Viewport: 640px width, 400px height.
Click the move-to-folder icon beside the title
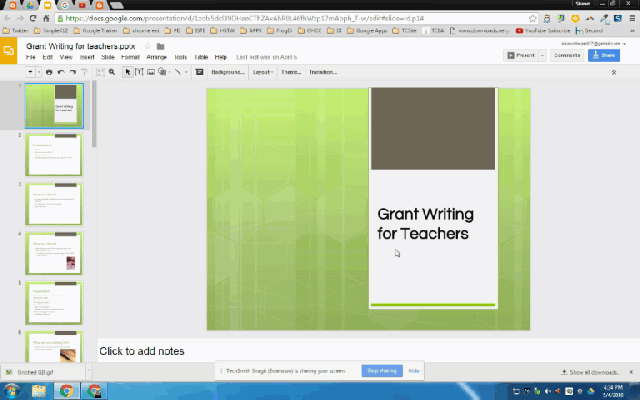(160, 46)
